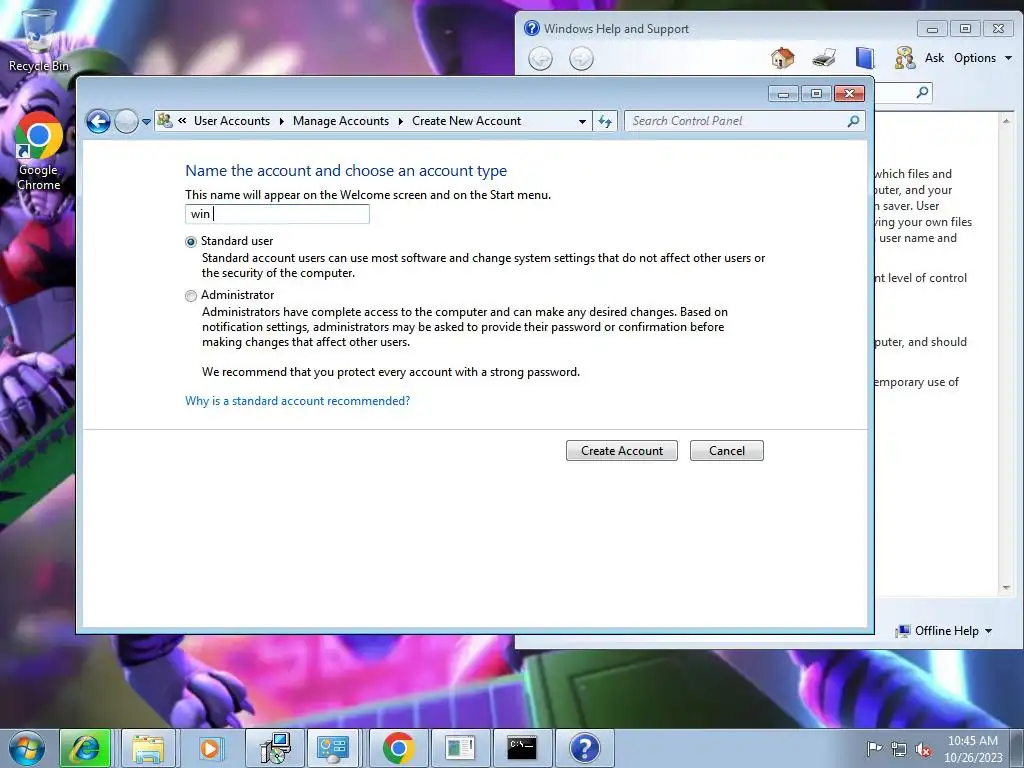This screenshot has width=1024, height=768.
Task: Click the Cancel button
Action: 727,451
